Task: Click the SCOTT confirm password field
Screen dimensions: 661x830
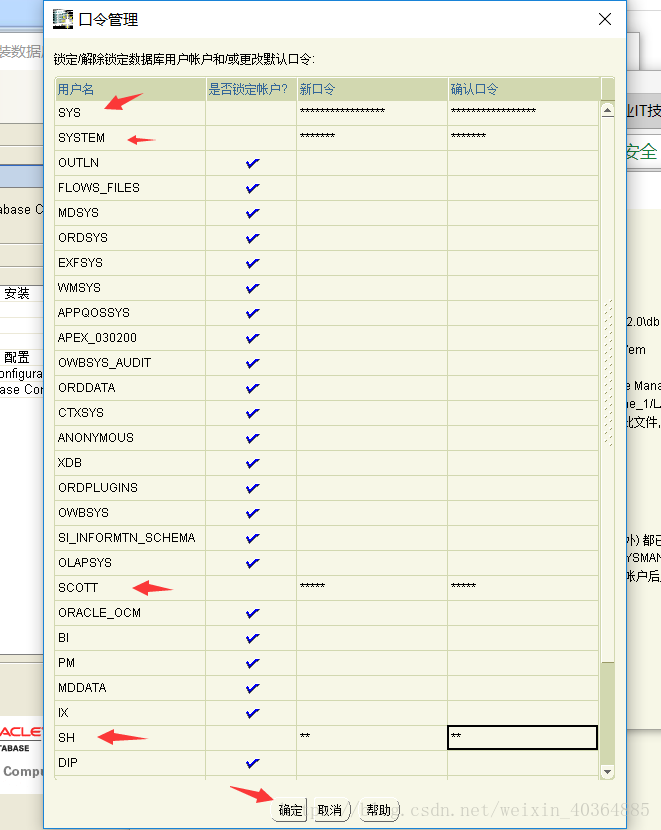Action: tap(523, 588)
